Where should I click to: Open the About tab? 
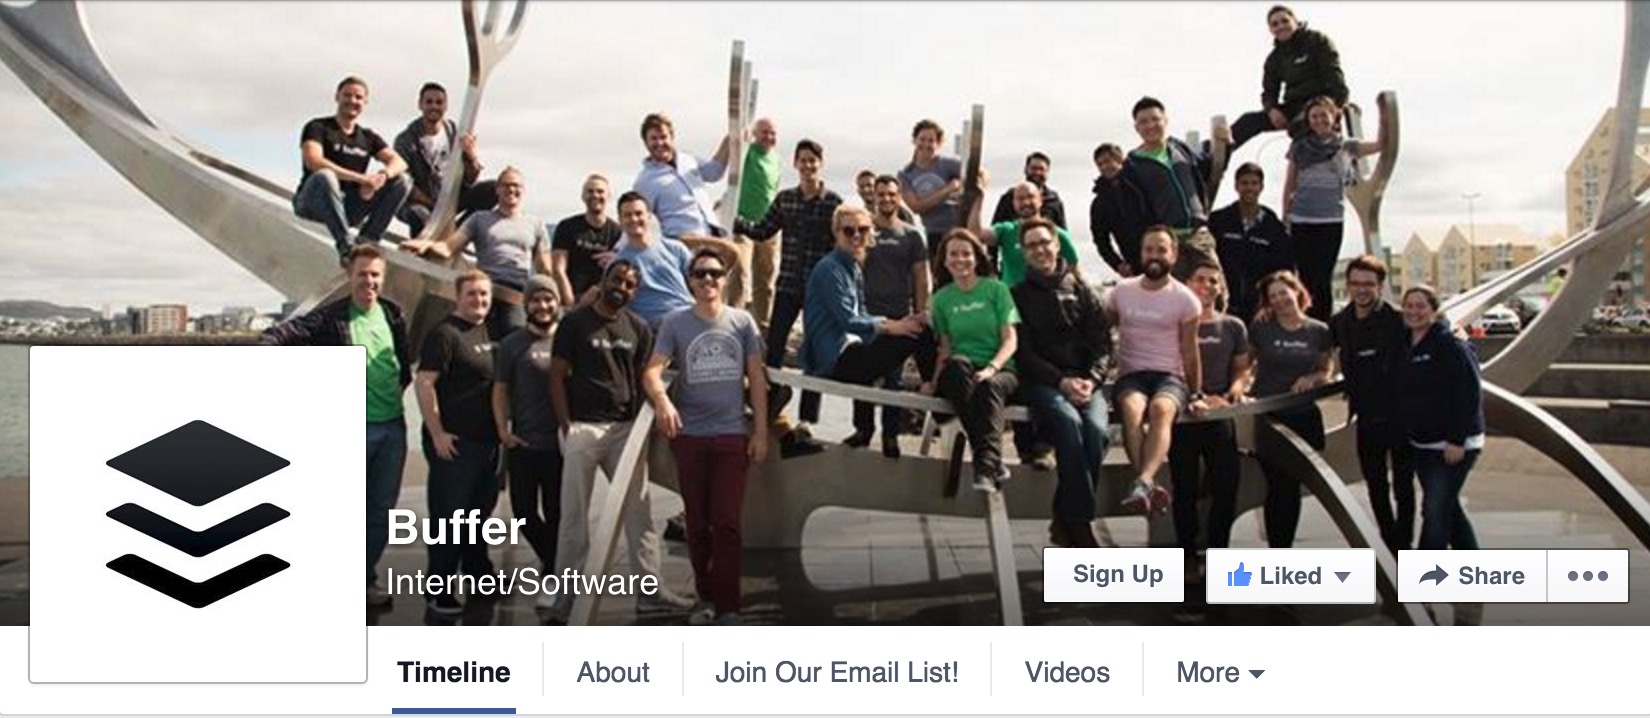pyautogui.click(x=613, y=672)
